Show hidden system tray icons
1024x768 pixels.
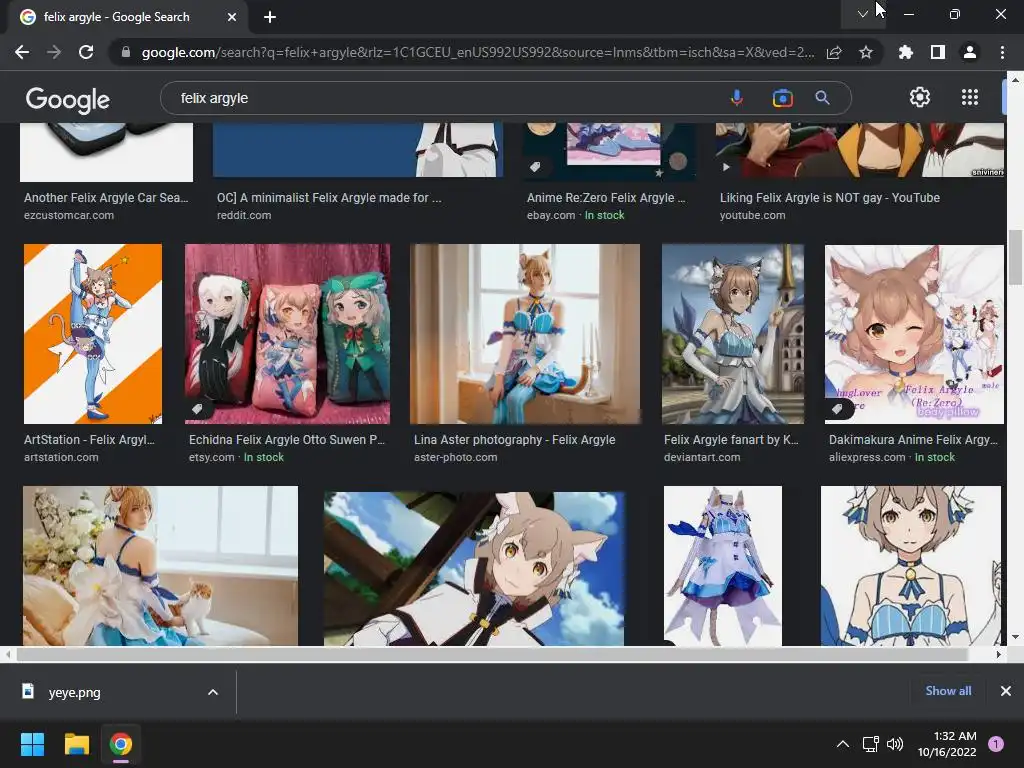[x=843, y=744]
